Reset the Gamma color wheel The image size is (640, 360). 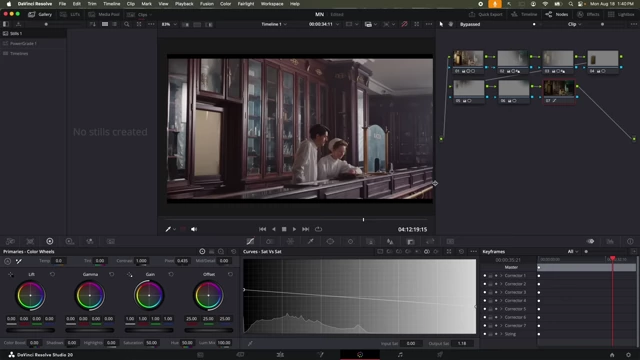point(111,274)
